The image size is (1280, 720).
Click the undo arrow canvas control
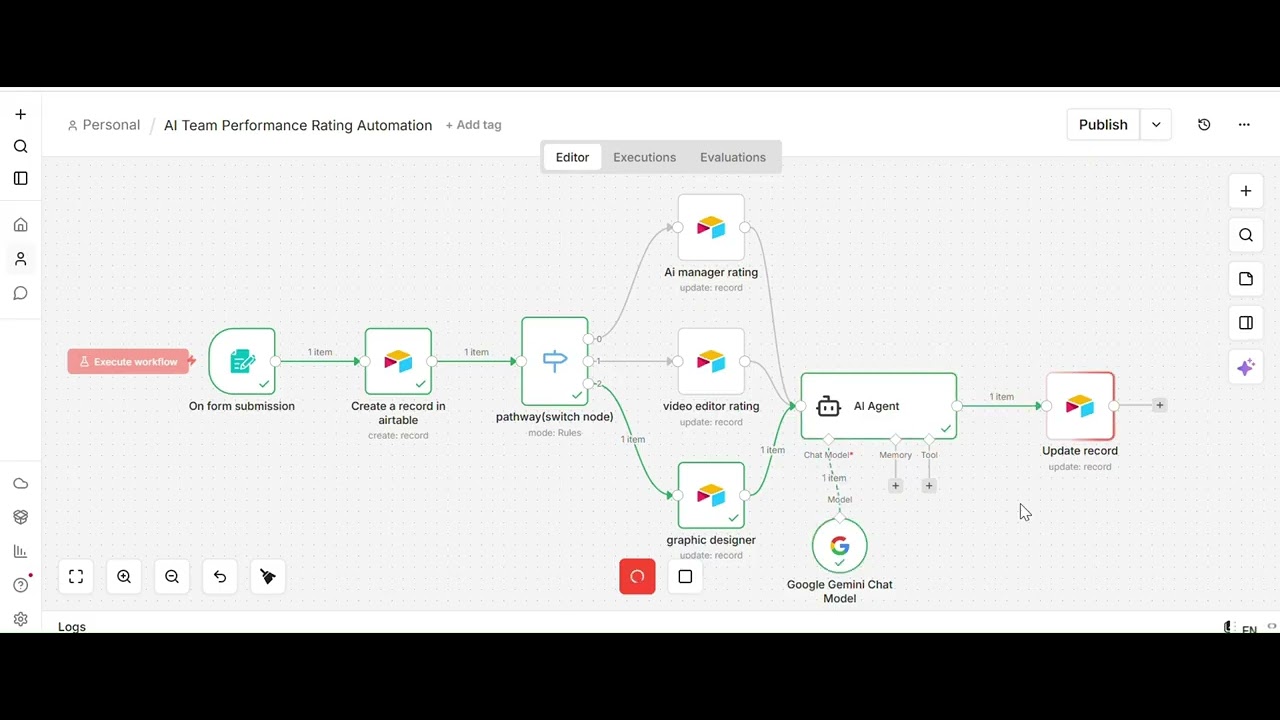[x=220, y=576]
